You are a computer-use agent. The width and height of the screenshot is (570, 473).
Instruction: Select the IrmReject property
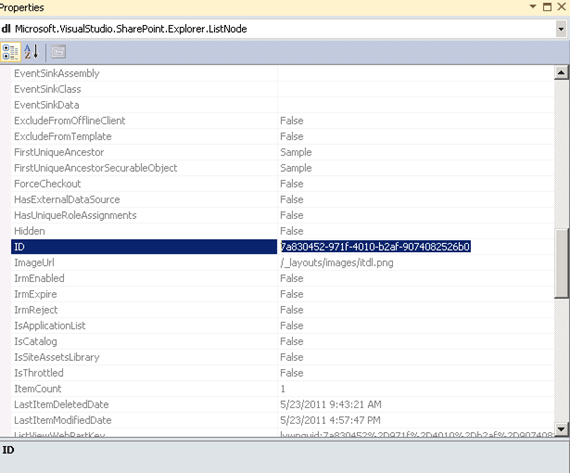36,310
